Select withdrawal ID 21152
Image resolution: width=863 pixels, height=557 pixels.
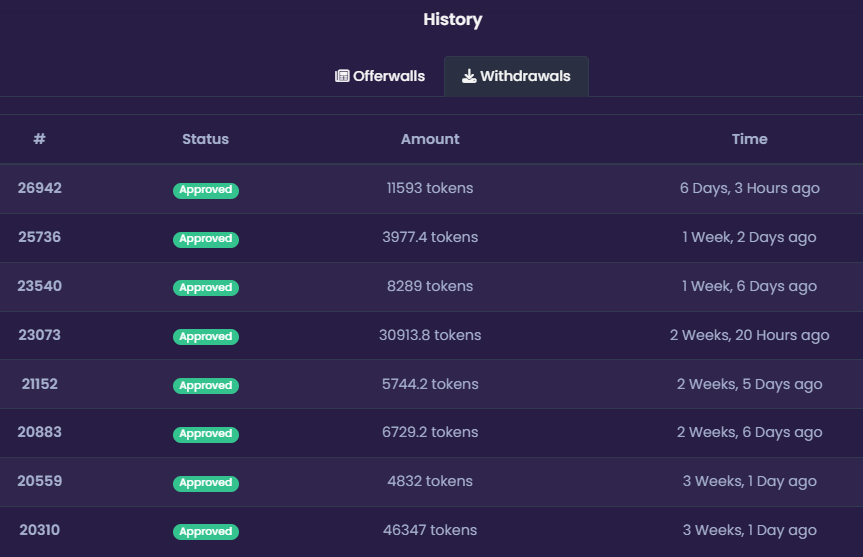click(40, 384)
